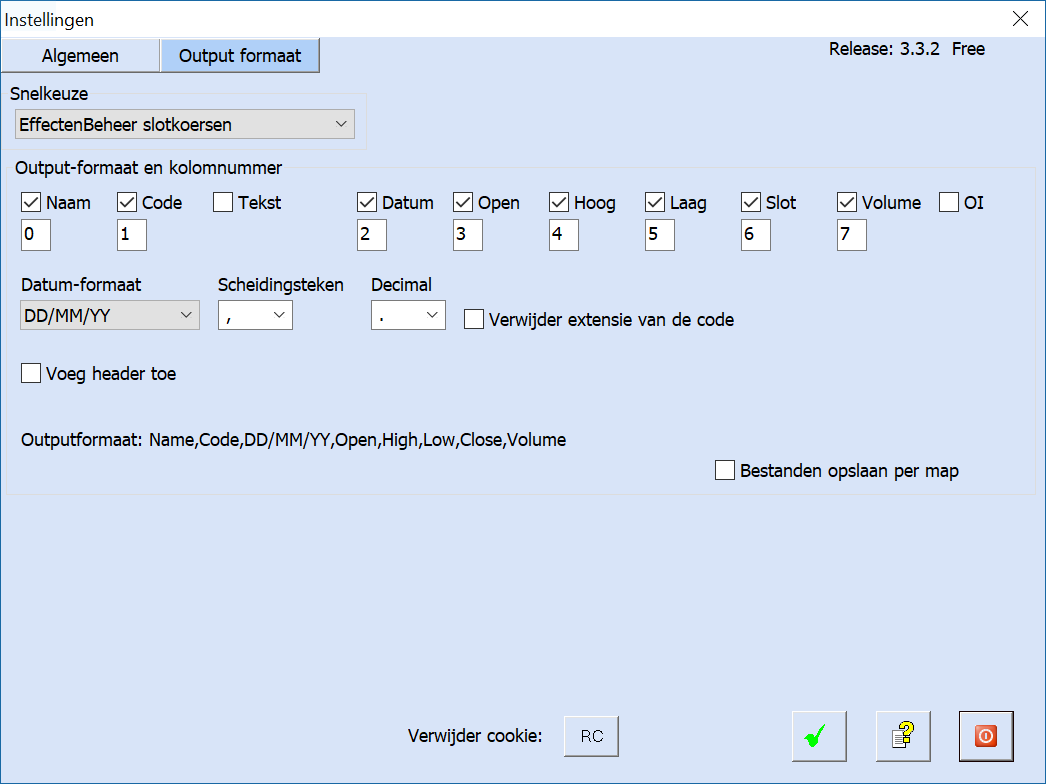Expand the Datum-formaat dropdown
The height and width of the screenshot is (784, 1046).
pos(110,316)
